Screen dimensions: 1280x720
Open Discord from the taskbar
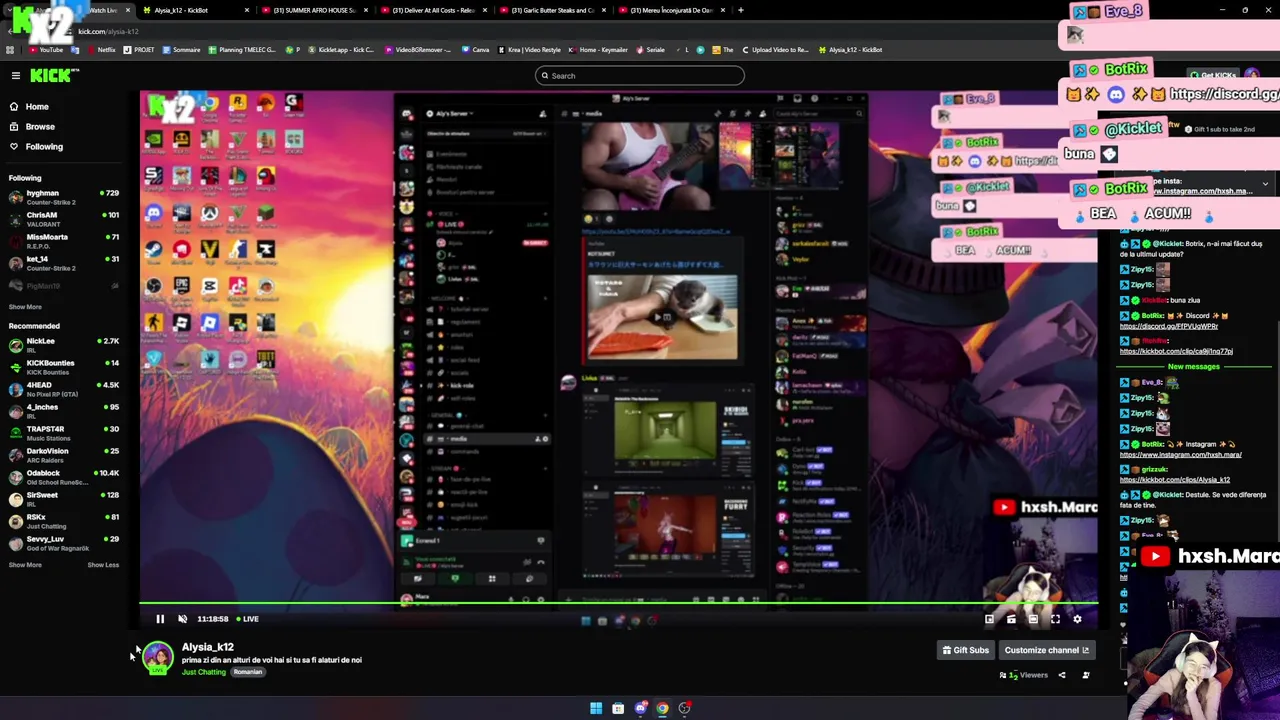641,708
